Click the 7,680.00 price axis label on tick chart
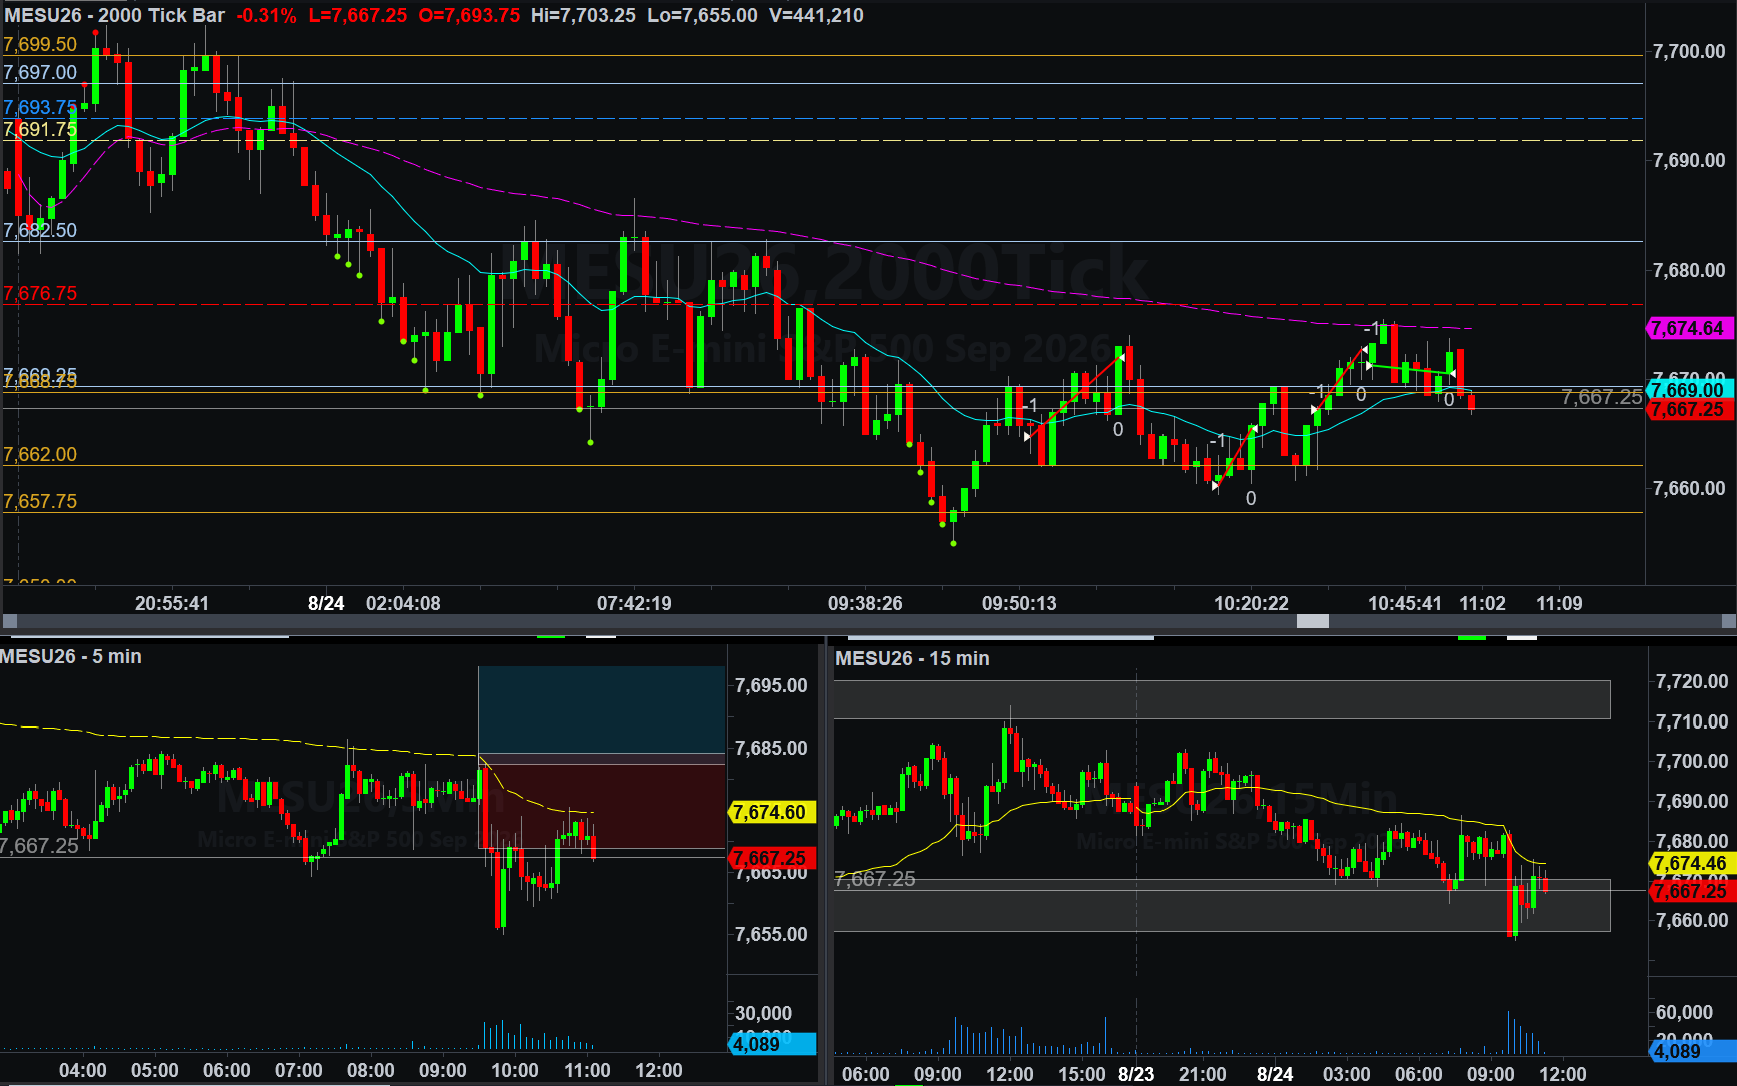This screenshot has height=1086, width=1737. pos(1689,270)
